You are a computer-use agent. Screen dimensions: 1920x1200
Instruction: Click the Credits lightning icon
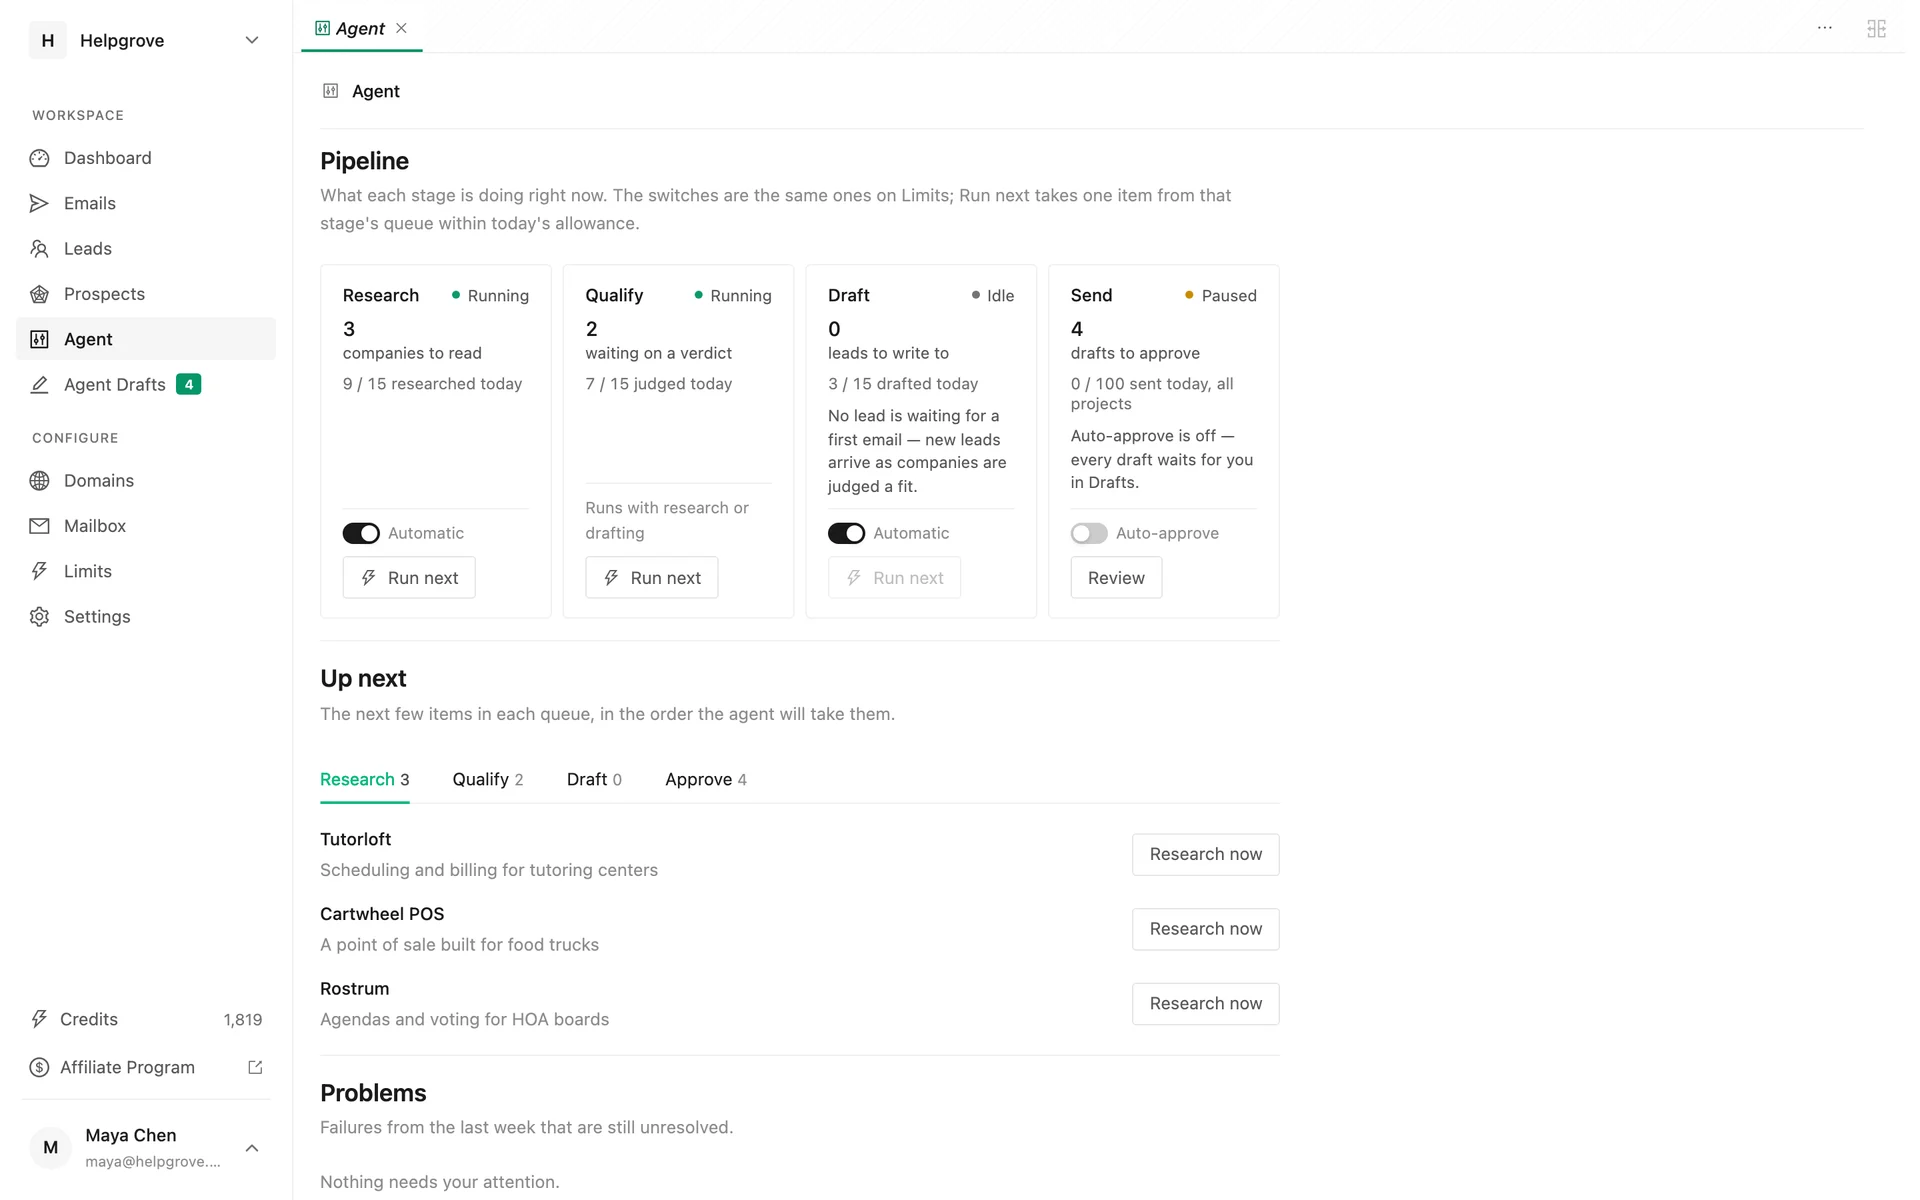point(39,1019)
